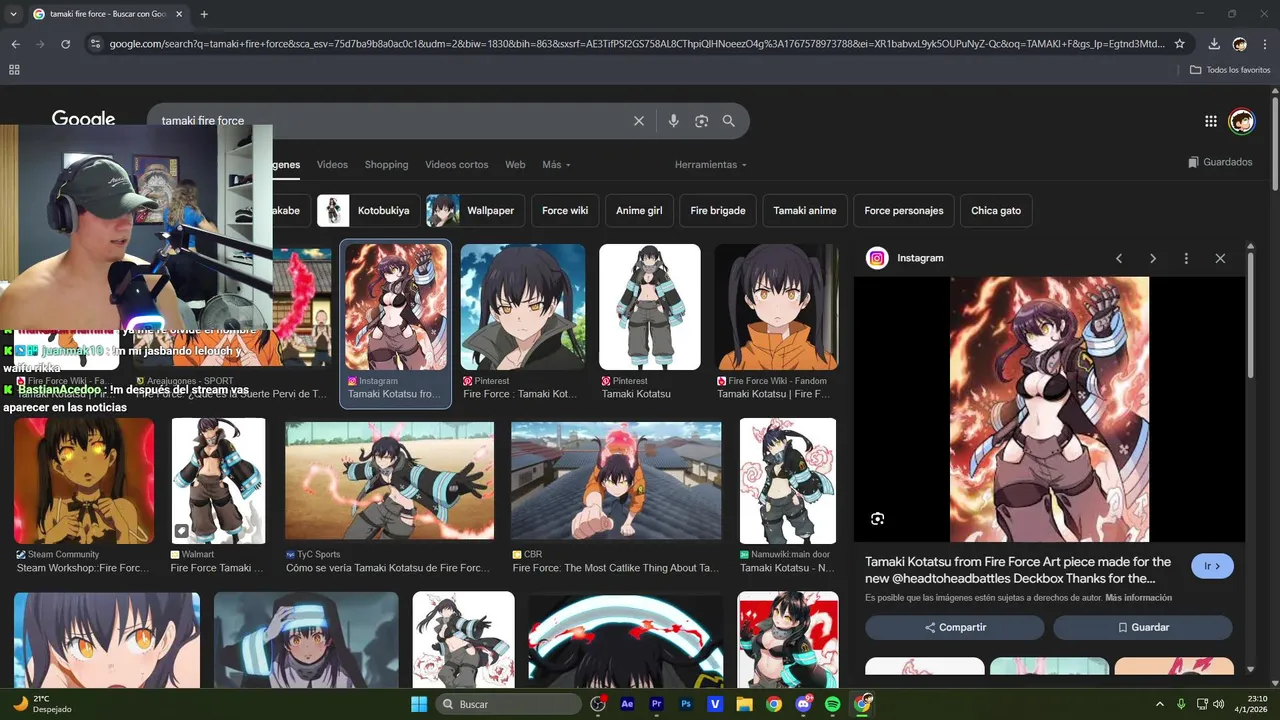The width and height of the screenshot is (1280, 720).
Task: Bookmark this page with the star icon
Action: coord(1179,44)
